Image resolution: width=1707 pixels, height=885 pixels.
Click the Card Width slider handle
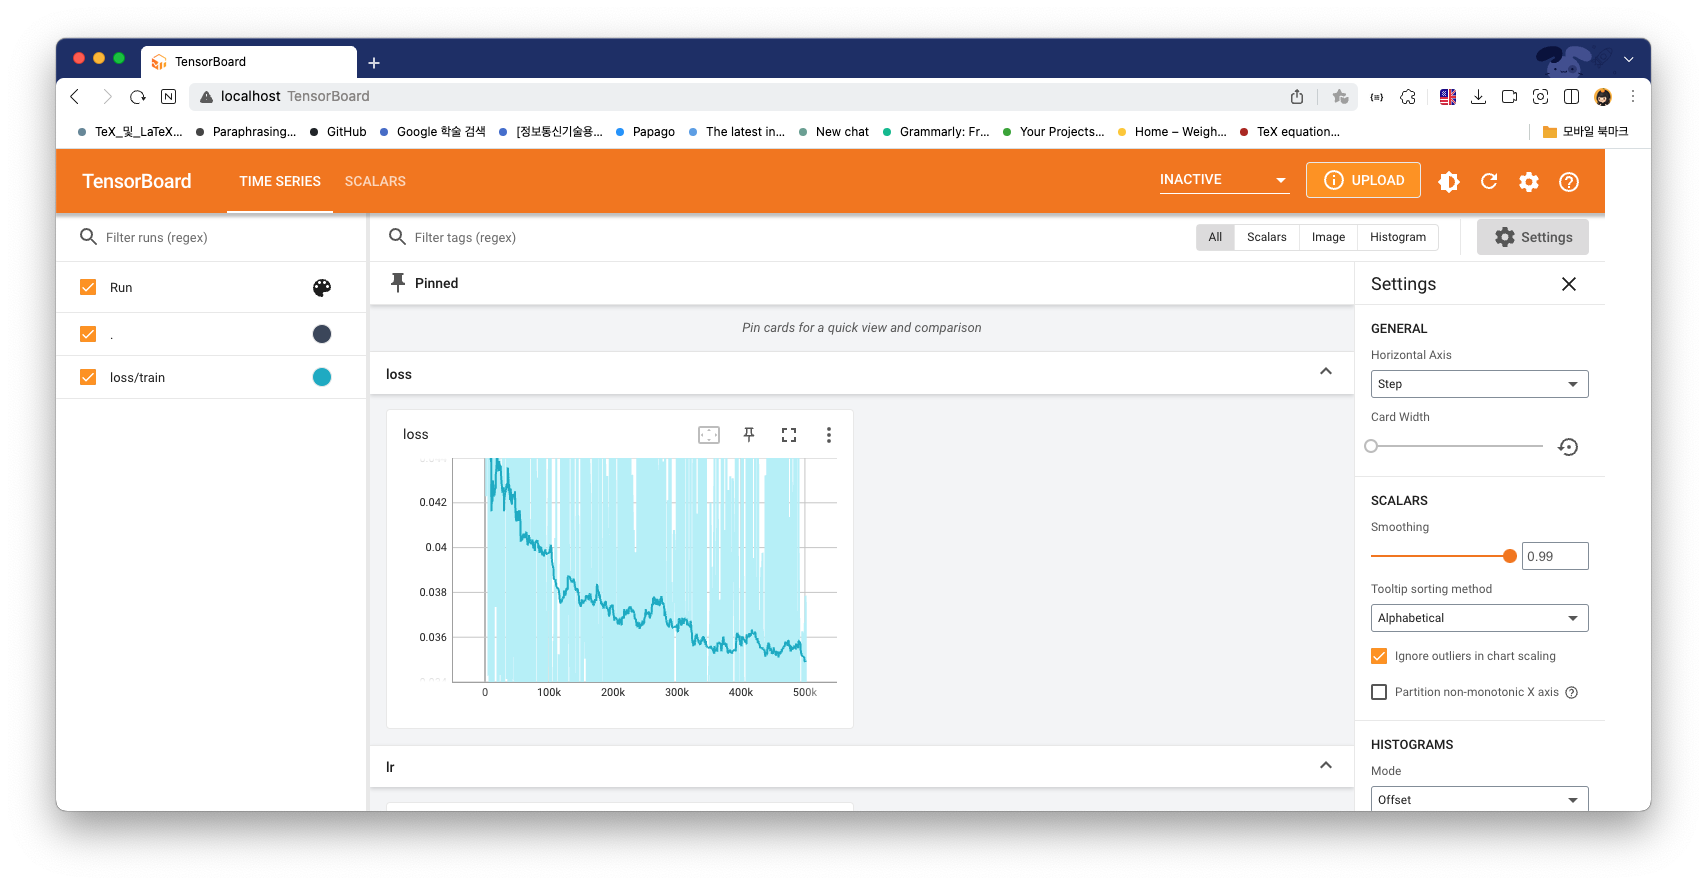click(1372, 446)
